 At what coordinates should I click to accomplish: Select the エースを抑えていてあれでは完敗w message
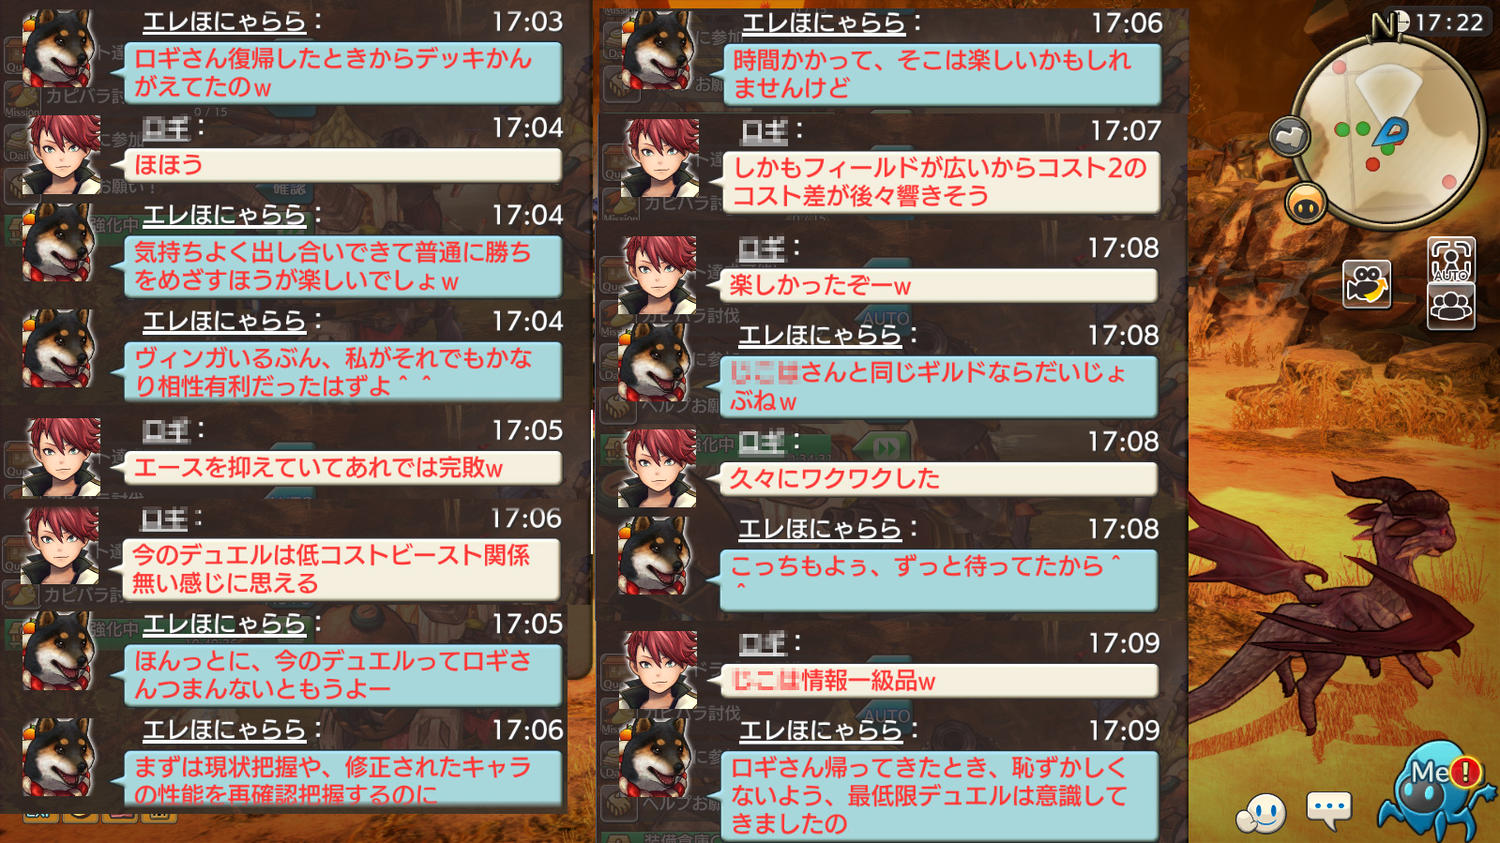point(342,468)
